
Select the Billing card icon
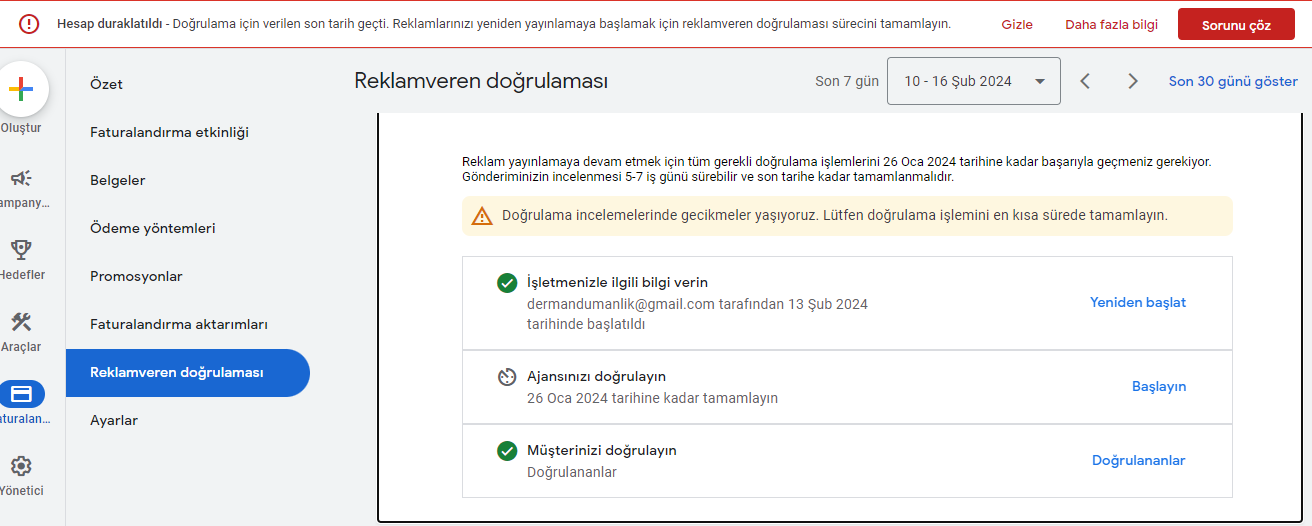click(21, 394)
